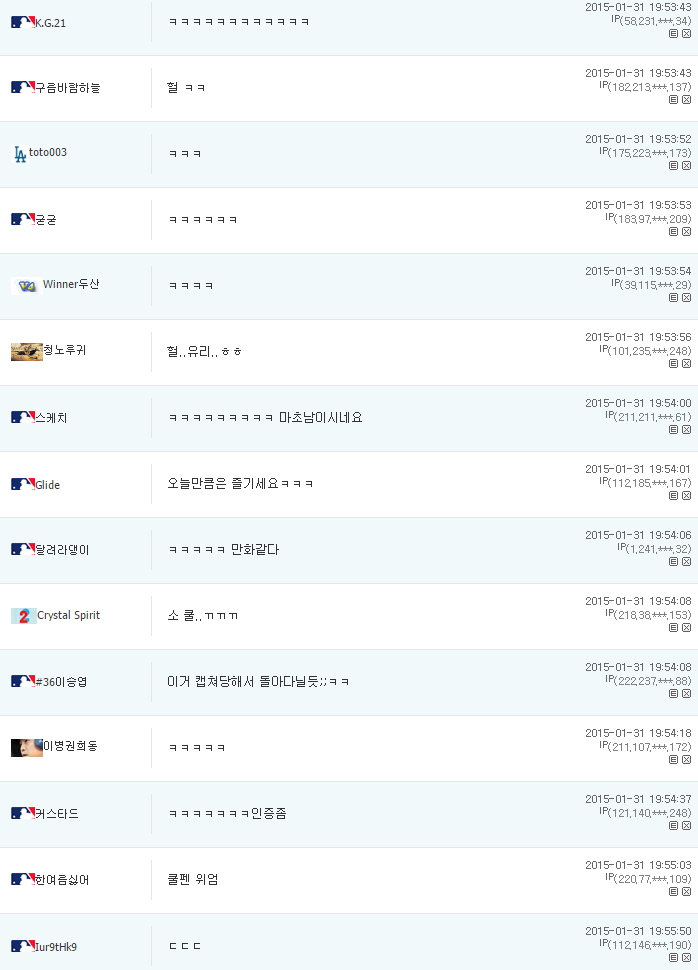Open user profile of 구름바람하늘
Screen dimensions: 698x970
coord(67,88)
